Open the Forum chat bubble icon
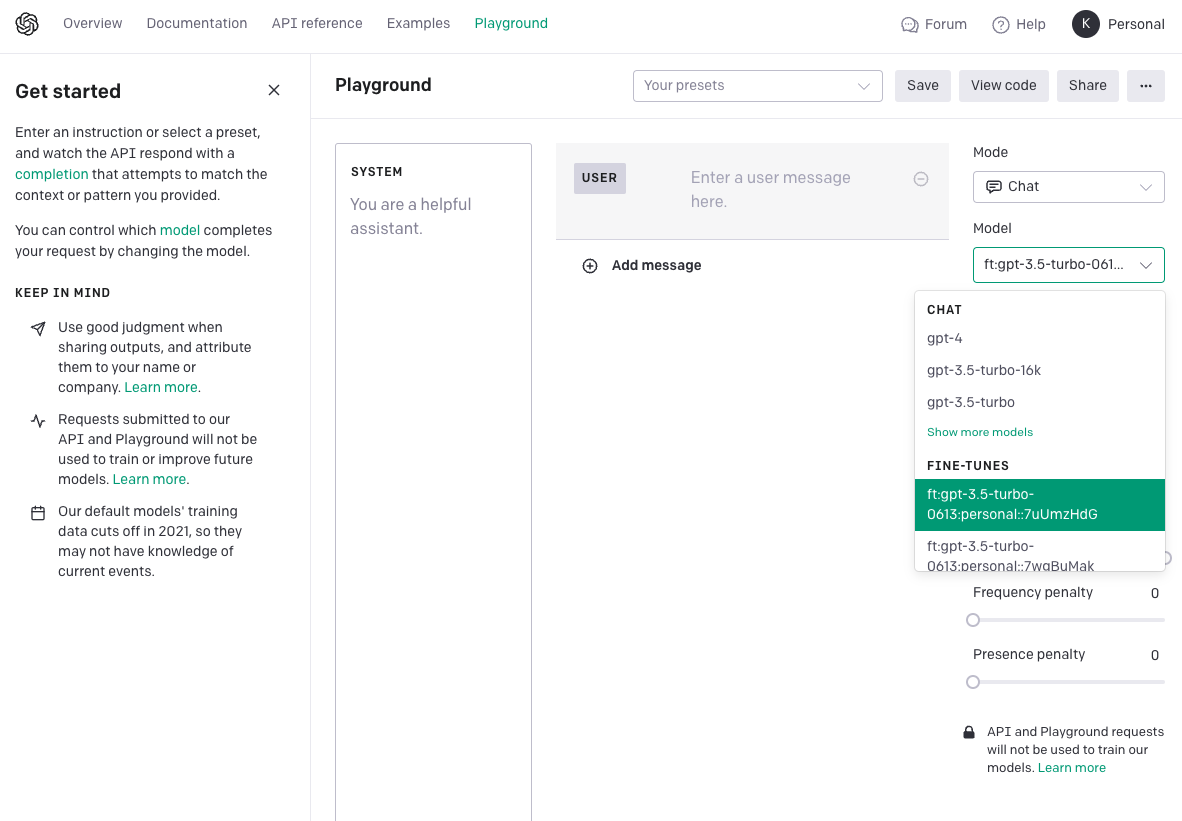This screenshot has height=821, width=1182. click(910, 25)
